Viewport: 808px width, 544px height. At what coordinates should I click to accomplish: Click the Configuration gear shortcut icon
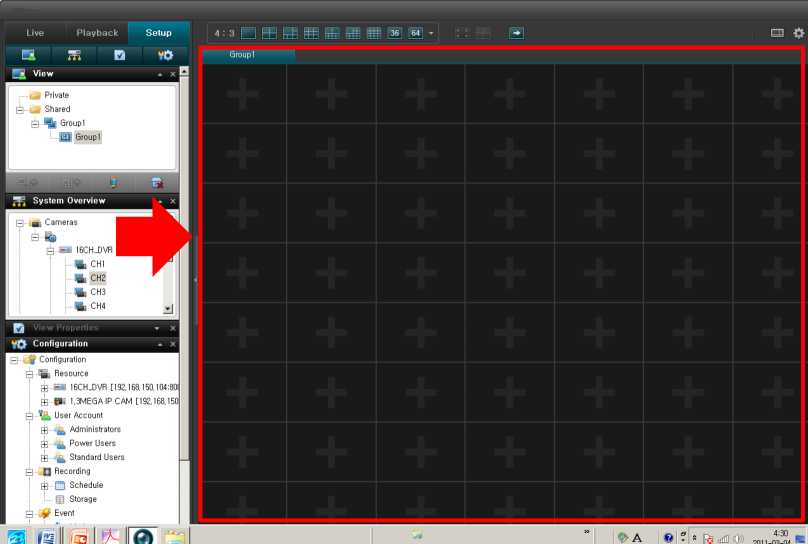tap(163, 55)
